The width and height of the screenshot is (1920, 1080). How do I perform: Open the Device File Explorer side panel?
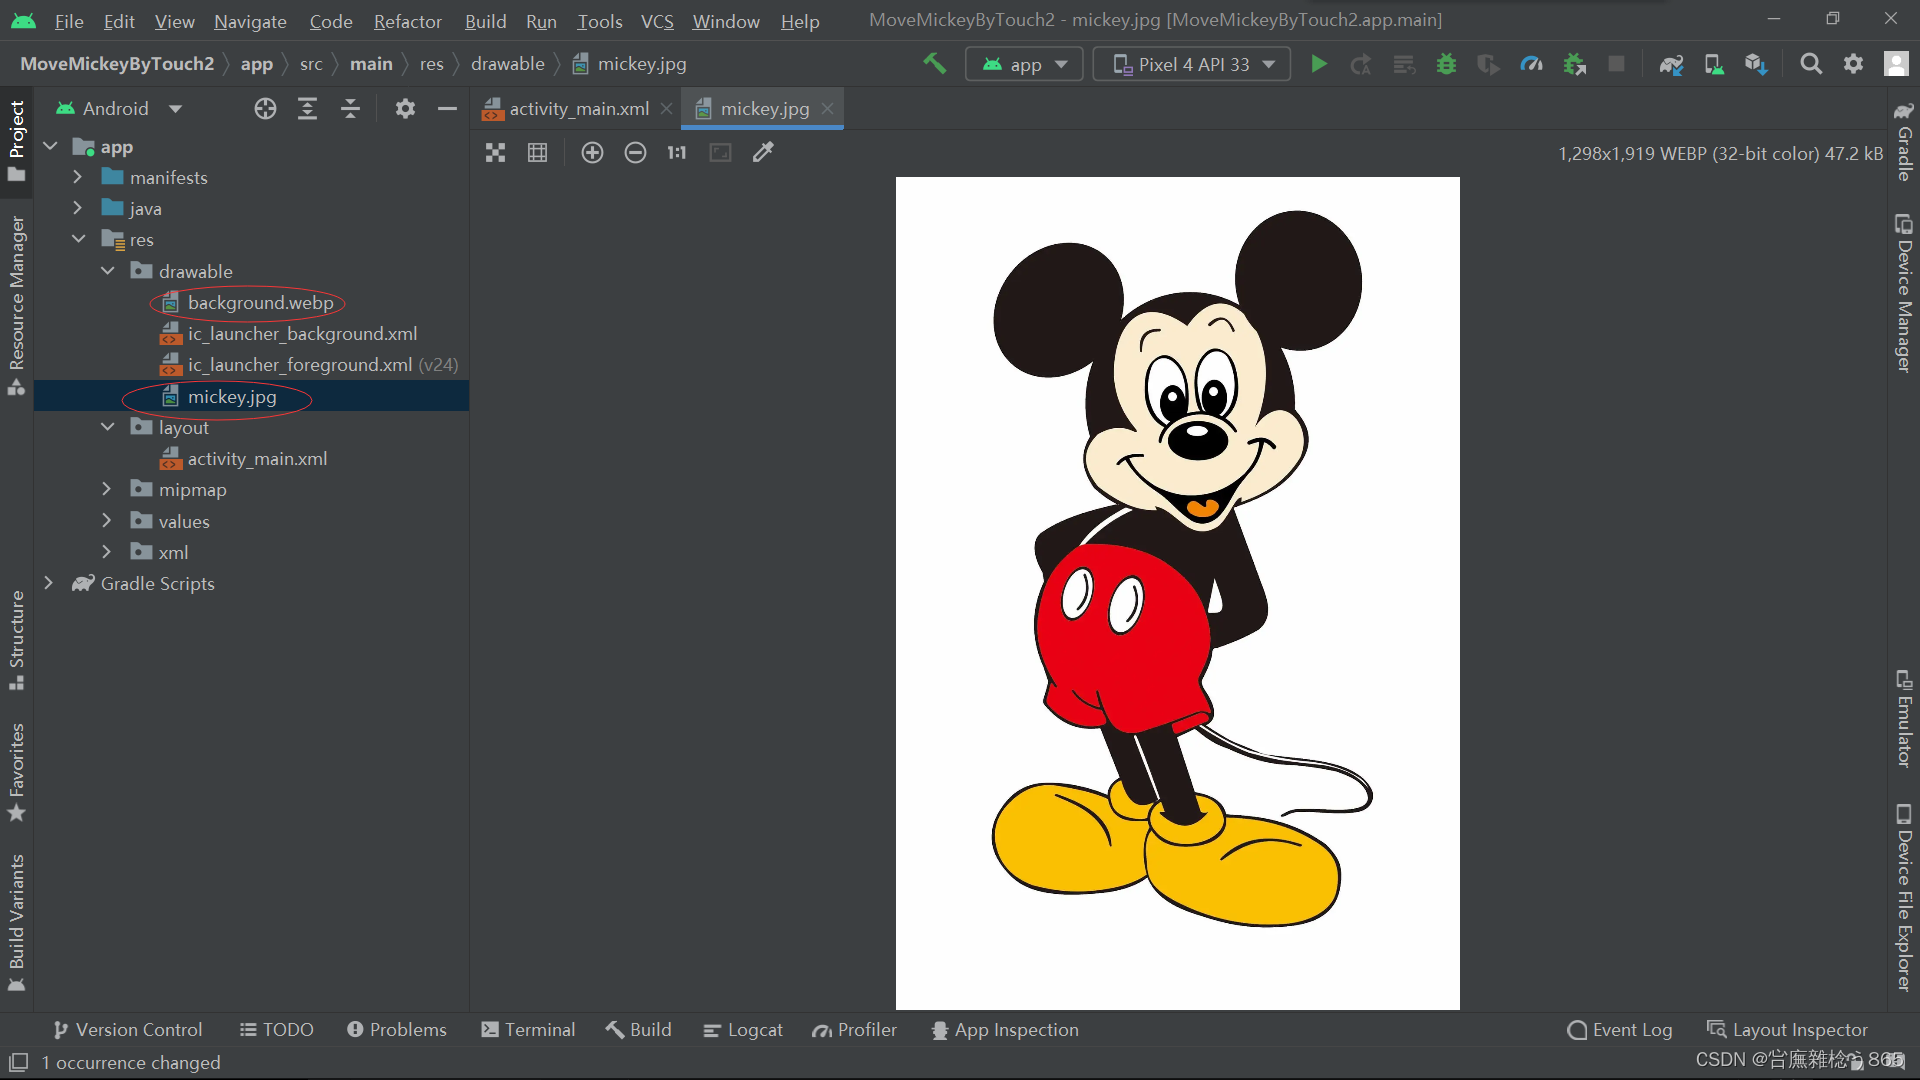pos(1904,897)
